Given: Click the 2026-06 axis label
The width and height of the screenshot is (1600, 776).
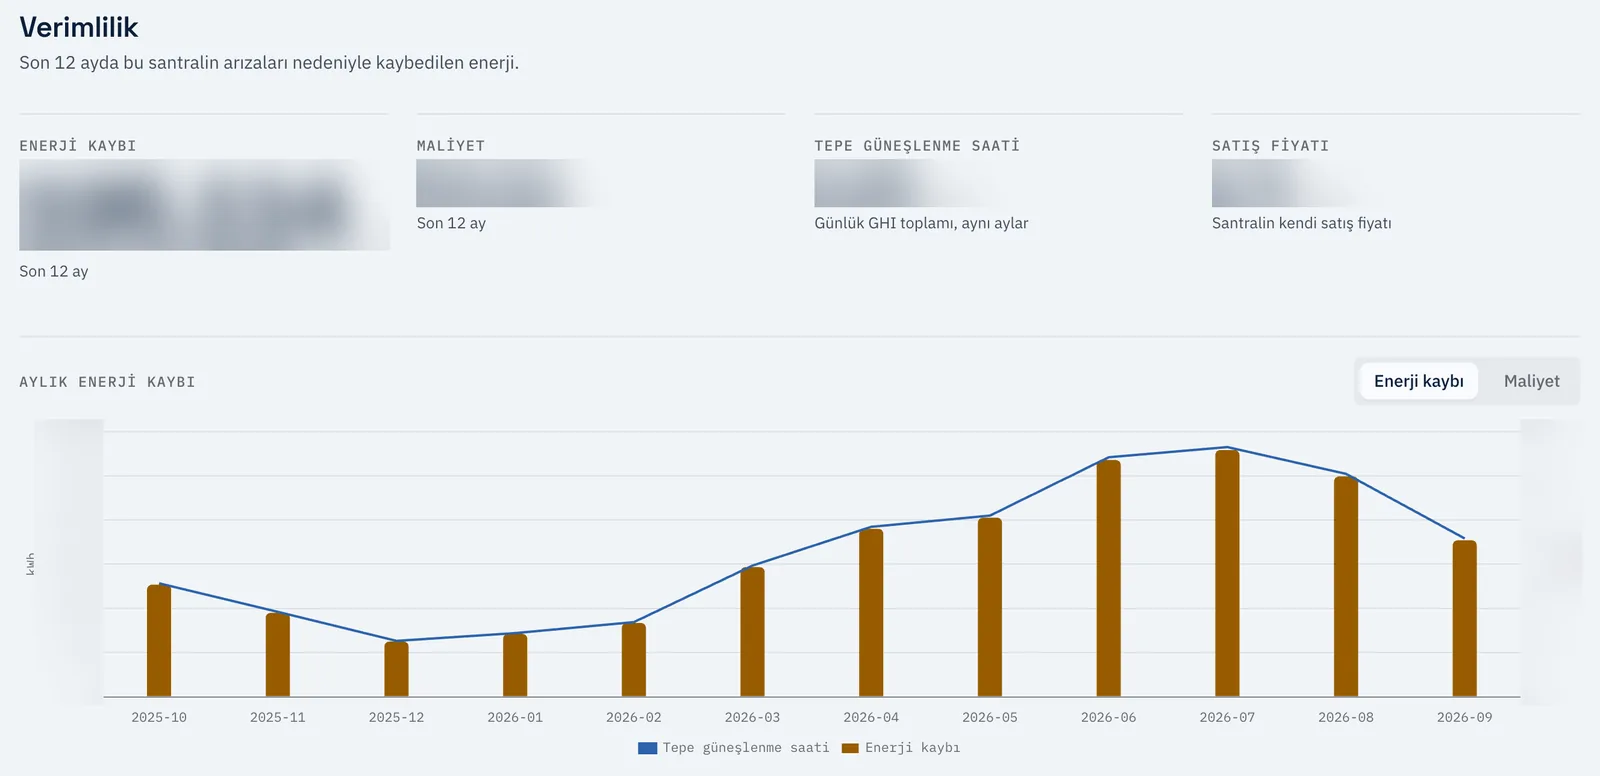Looking at the screenshot, I should point(1108,717).
